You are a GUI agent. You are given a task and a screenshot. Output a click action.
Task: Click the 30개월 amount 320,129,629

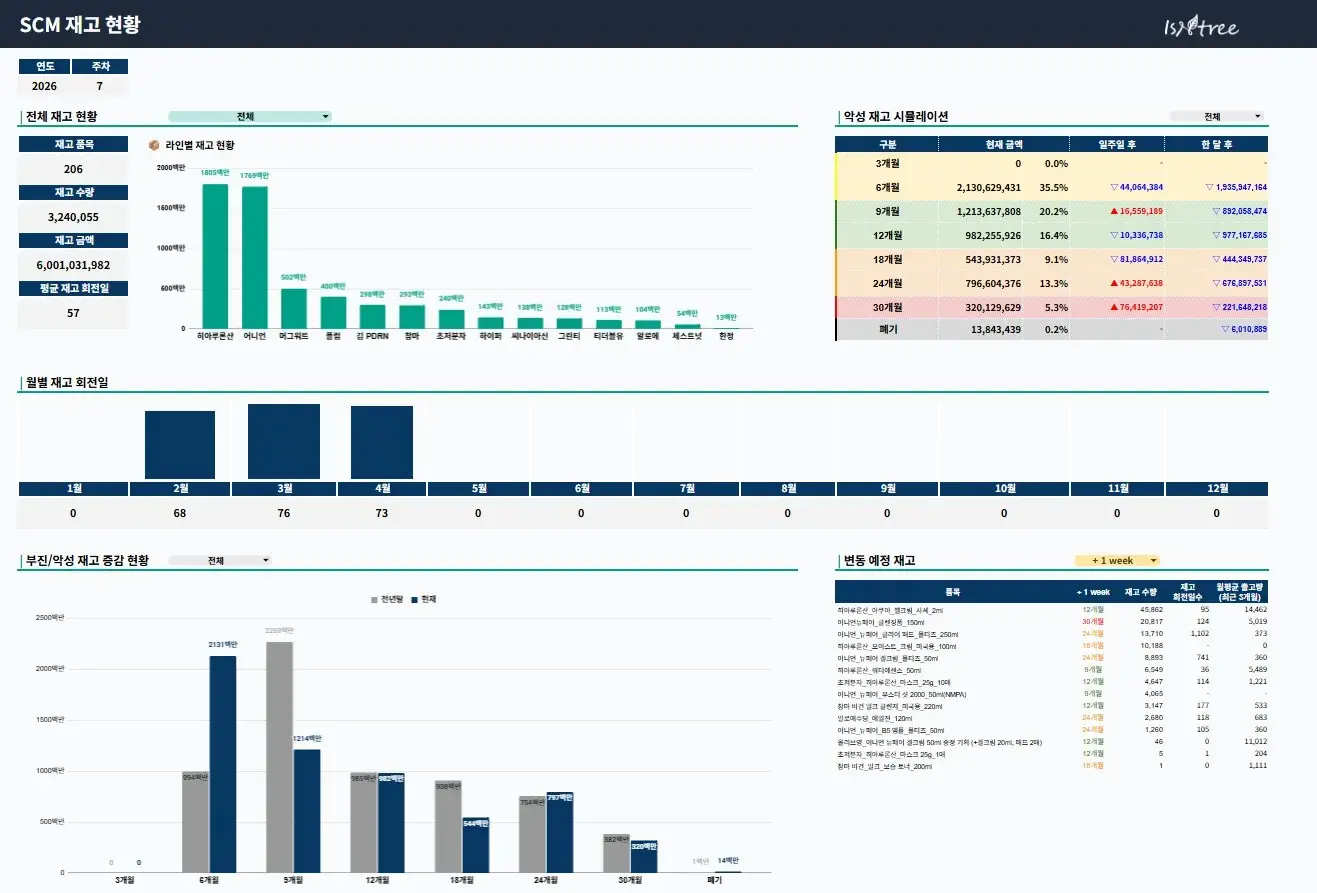pyautogui.click(x=991, y=308)
